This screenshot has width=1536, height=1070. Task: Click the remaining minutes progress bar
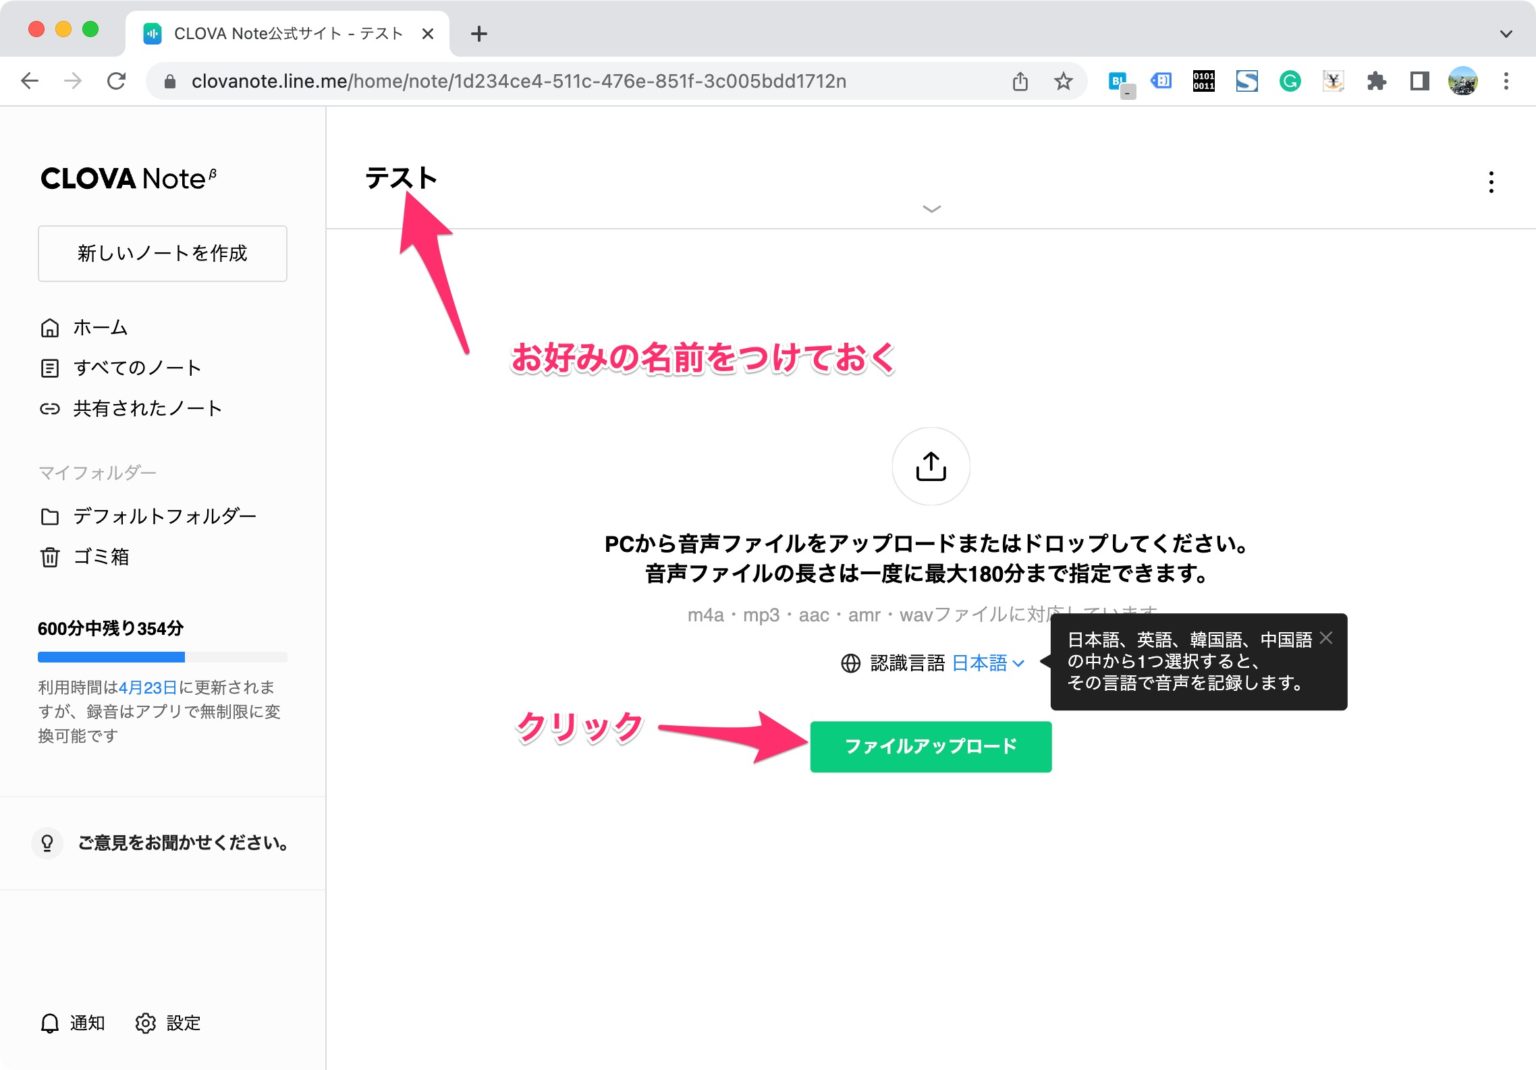tap(161, 657)
